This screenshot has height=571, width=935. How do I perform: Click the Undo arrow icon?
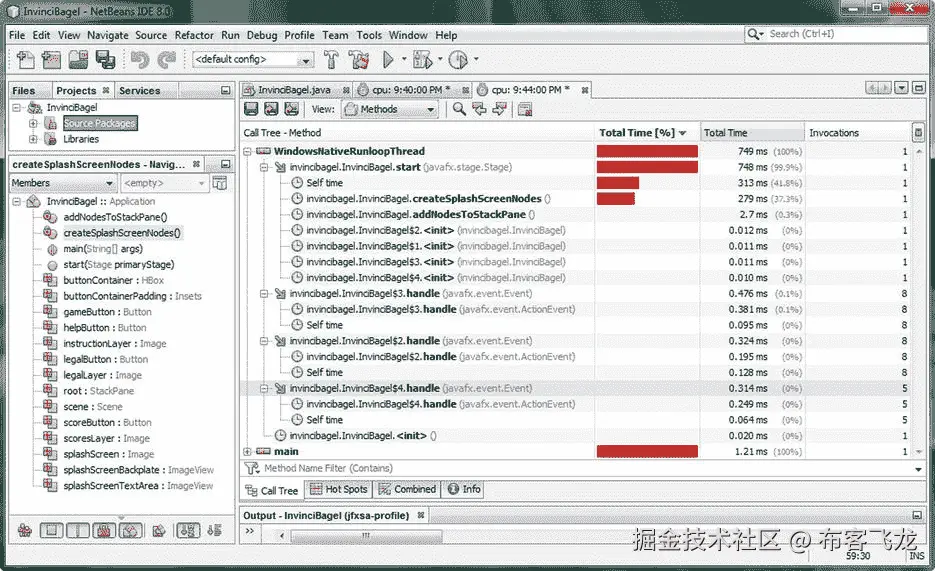pos(140,60)
